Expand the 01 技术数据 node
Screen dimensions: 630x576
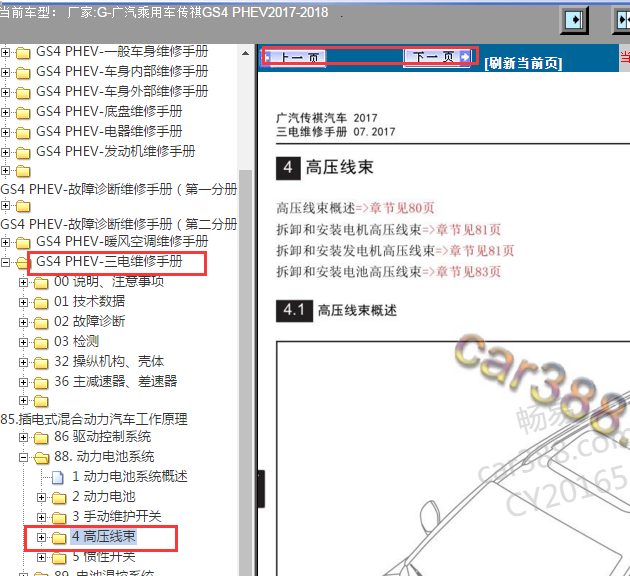point(23,302)
